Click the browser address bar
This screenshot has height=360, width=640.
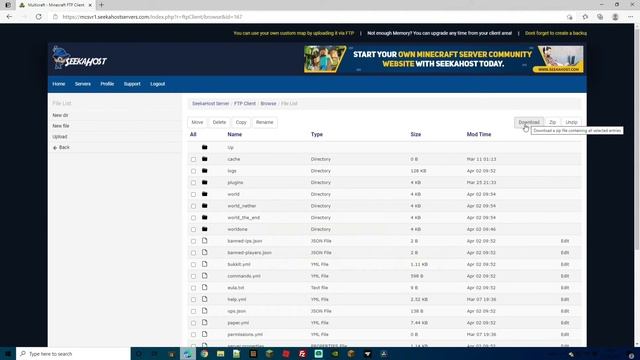tap(306, 17)
